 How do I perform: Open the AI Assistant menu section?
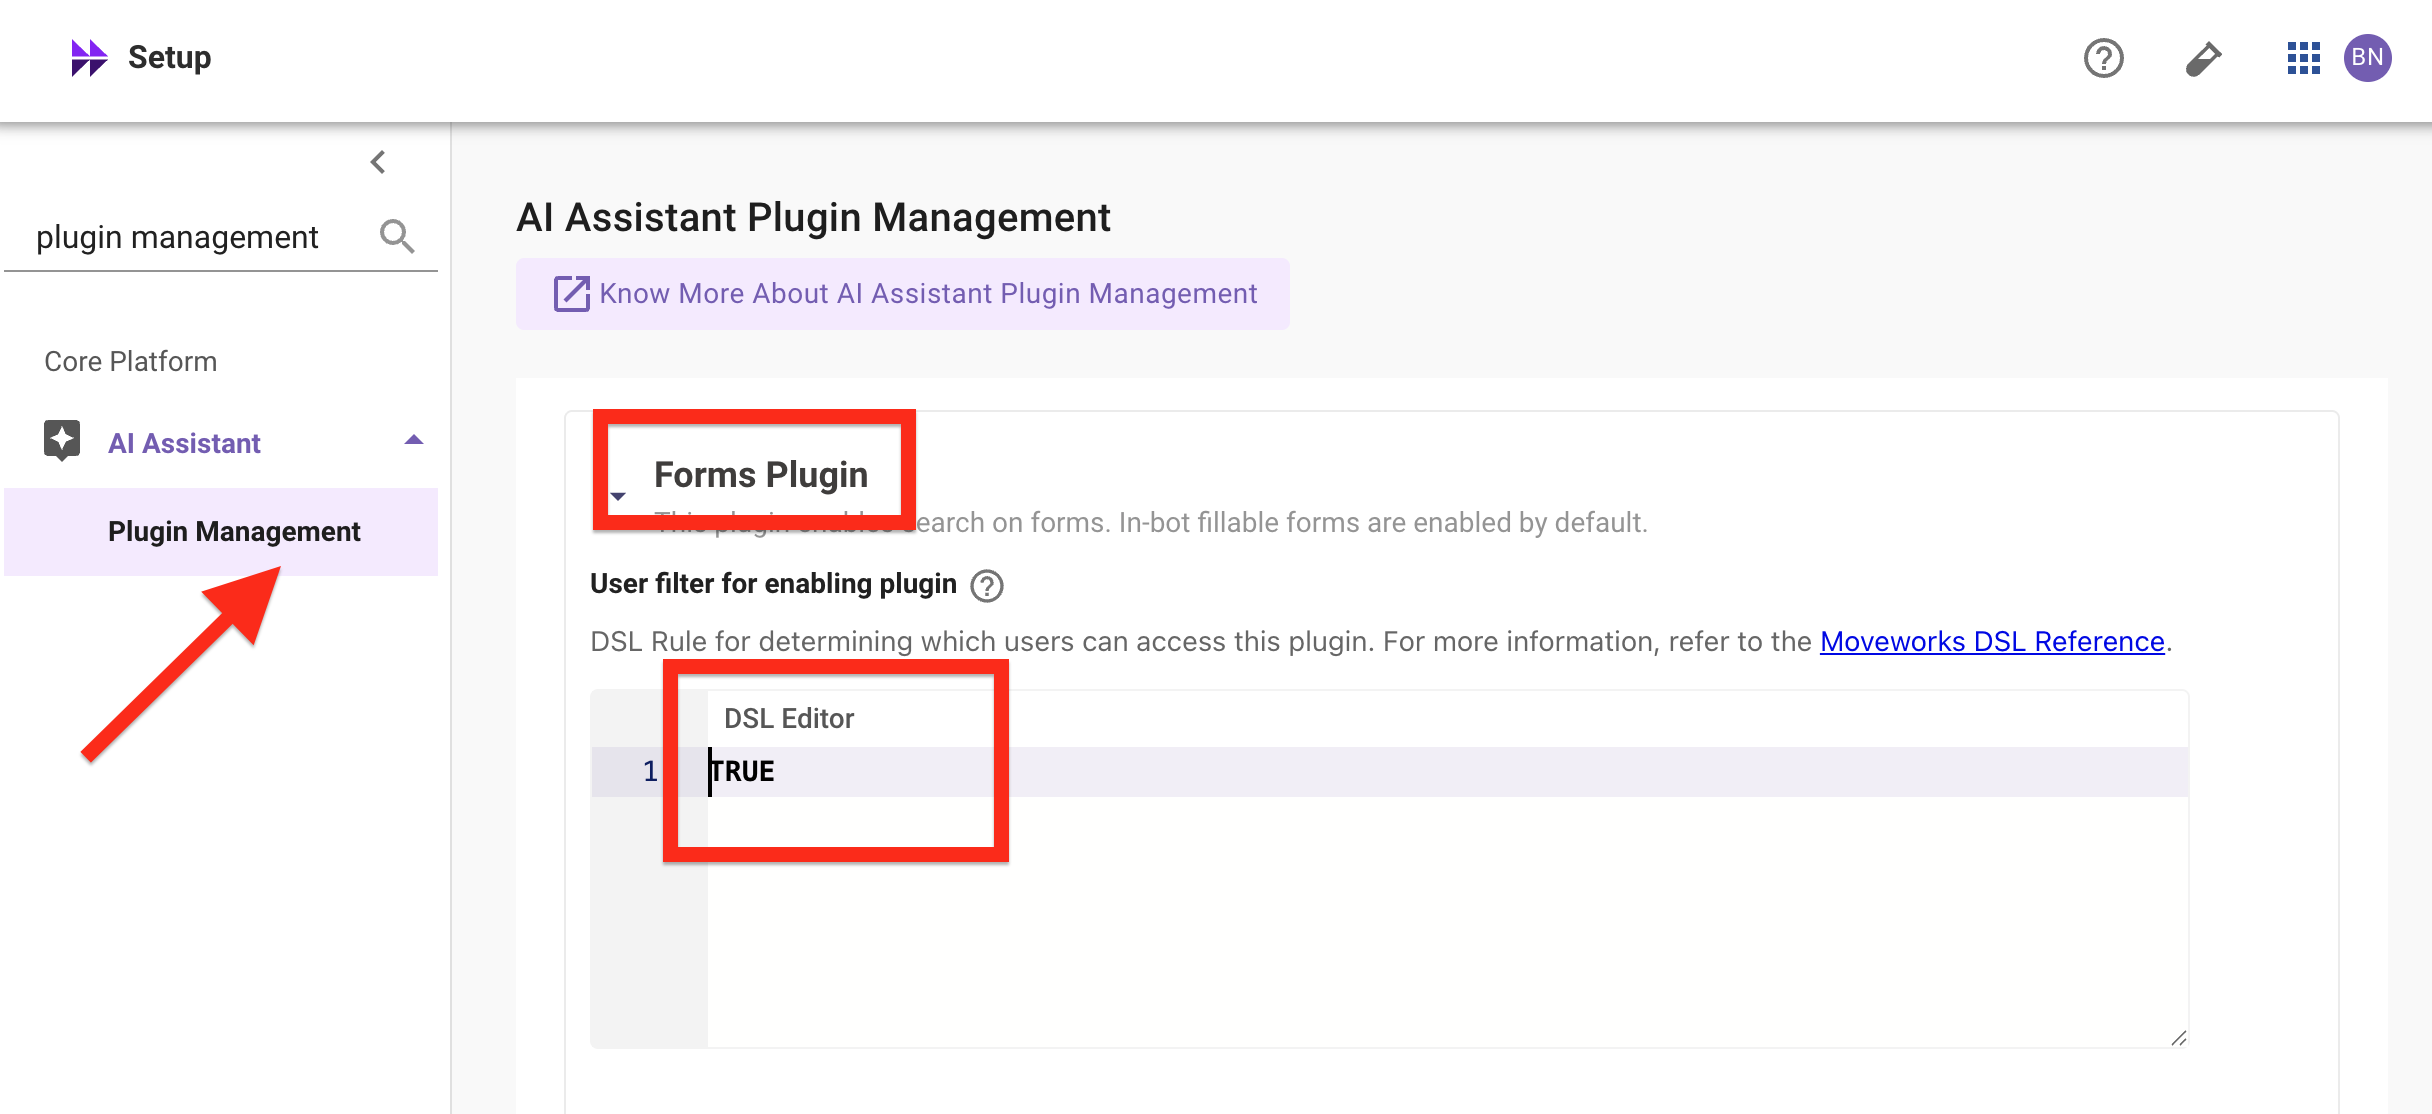point(184,443)
